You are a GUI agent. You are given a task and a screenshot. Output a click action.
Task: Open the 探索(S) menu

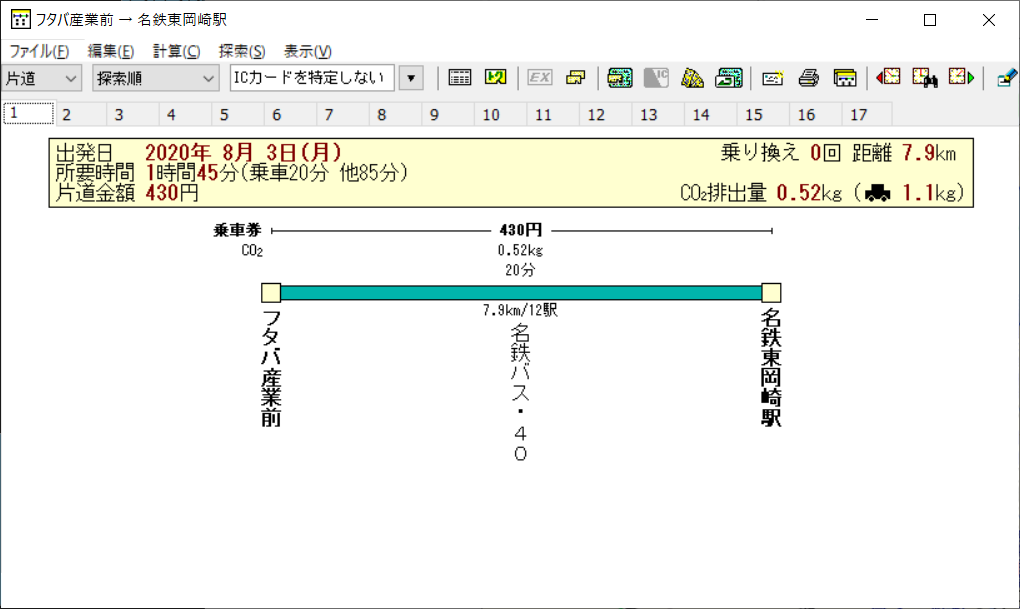242,51
